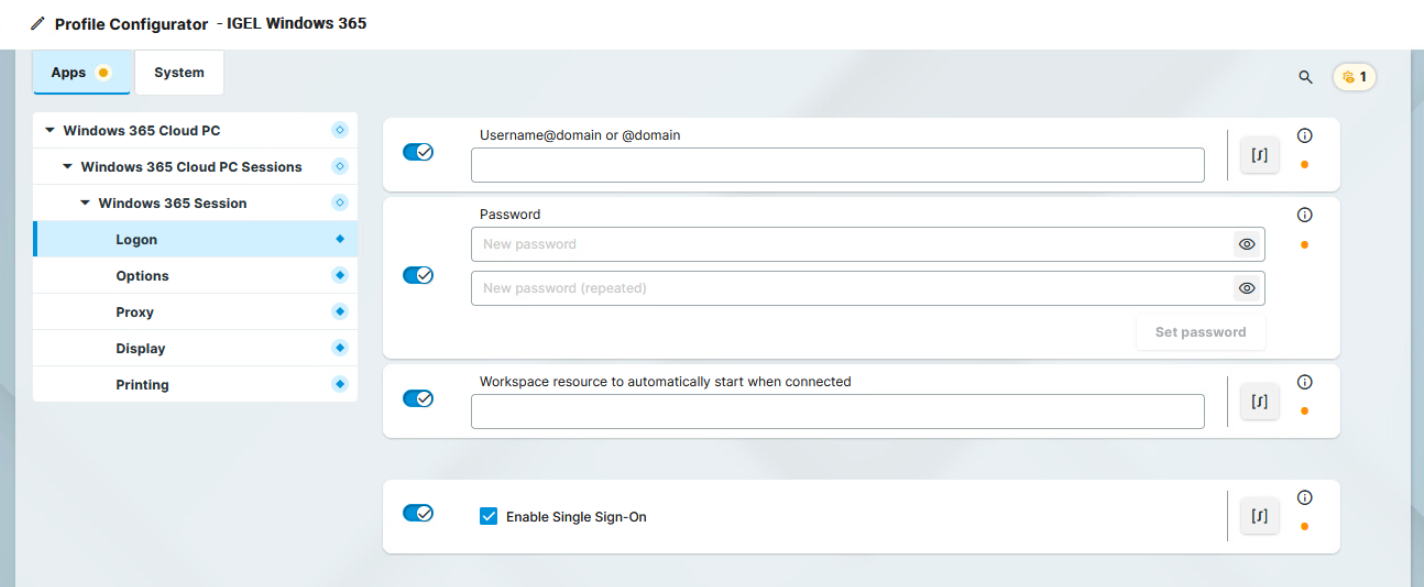Show text in the New password field
Viewport: 1424px width, 587px height.
tap(1246, 244)
